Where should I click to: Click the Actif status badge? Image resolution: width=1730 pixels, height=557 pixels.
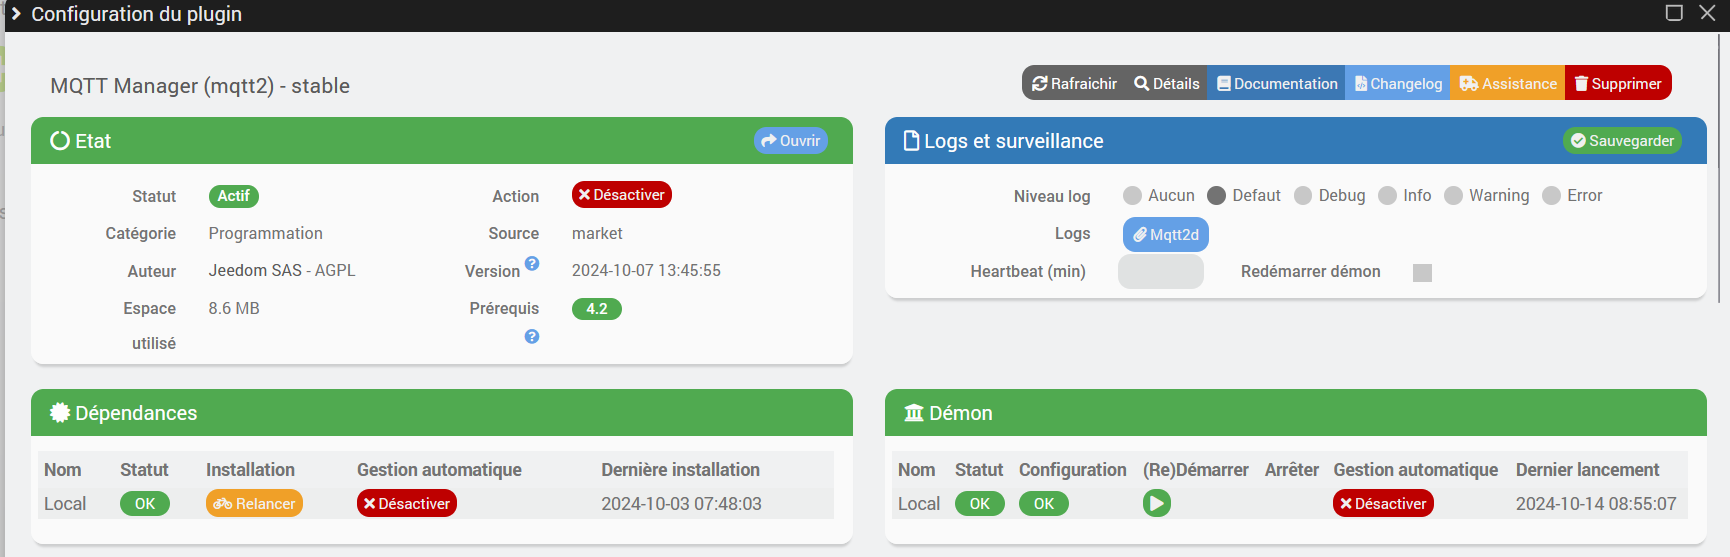[233, 196]
